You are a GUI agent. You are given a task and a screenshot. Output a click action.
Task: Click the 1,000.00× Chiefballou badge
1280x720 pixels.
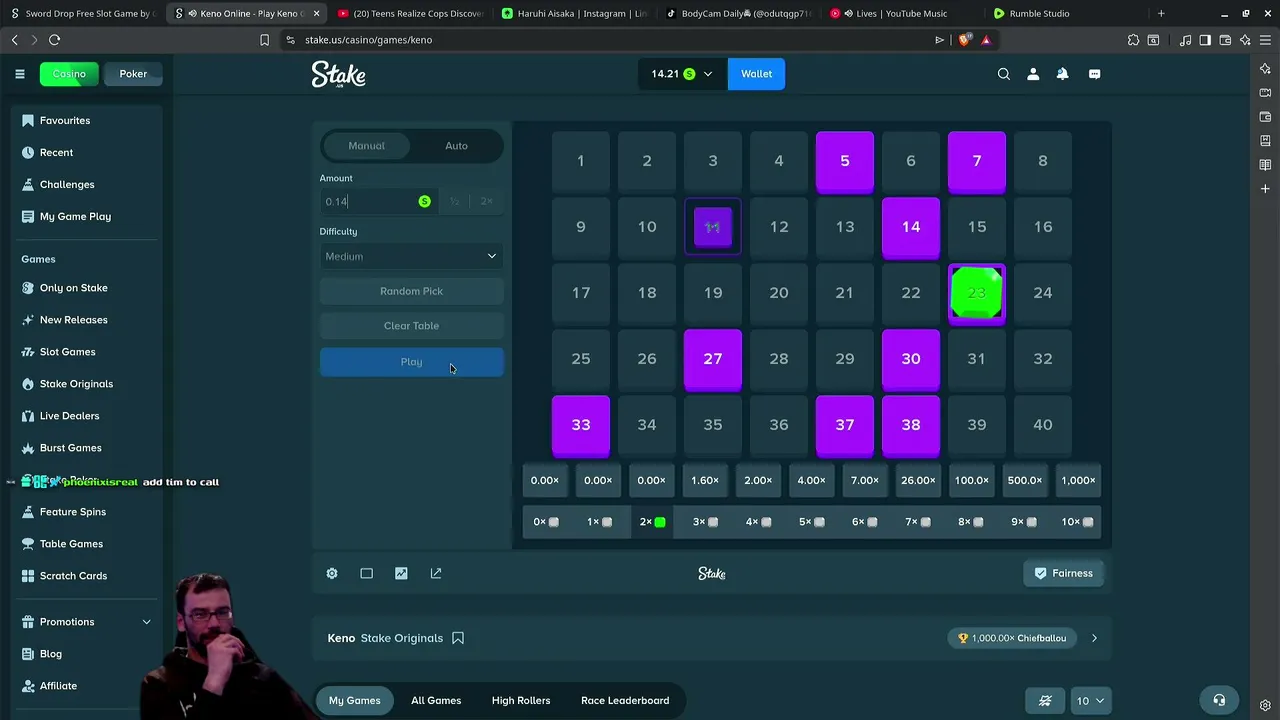pyautogui.click(x=1012, y=638)
